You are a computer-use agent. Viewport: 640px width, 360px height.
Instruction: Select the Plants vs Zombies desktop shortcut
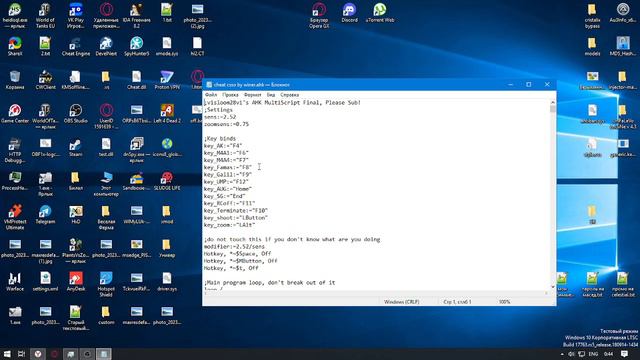coord(76,251)
